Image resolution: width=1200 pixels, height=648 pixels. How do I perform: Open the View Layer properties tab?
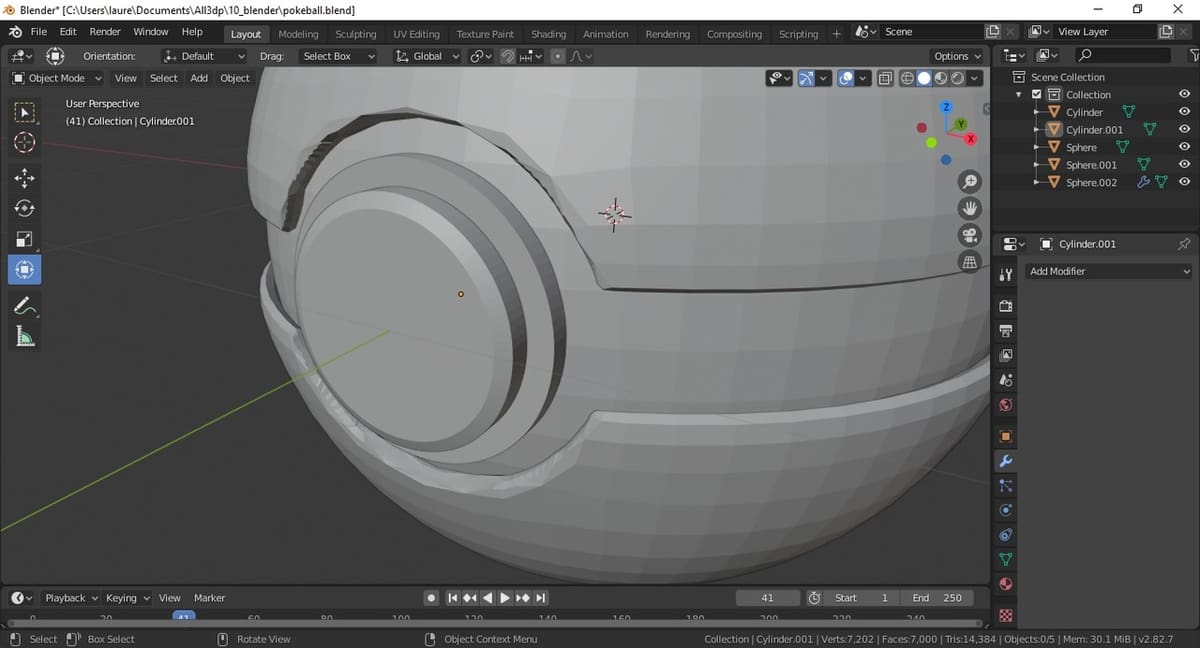(x=1006, y=355)
